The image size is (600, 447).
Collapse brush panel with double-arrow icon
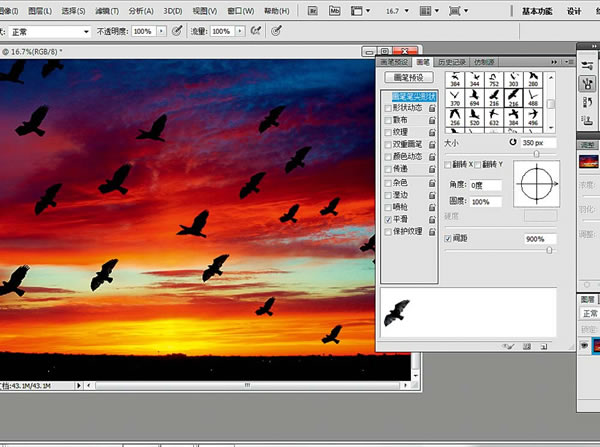point(554,62)
